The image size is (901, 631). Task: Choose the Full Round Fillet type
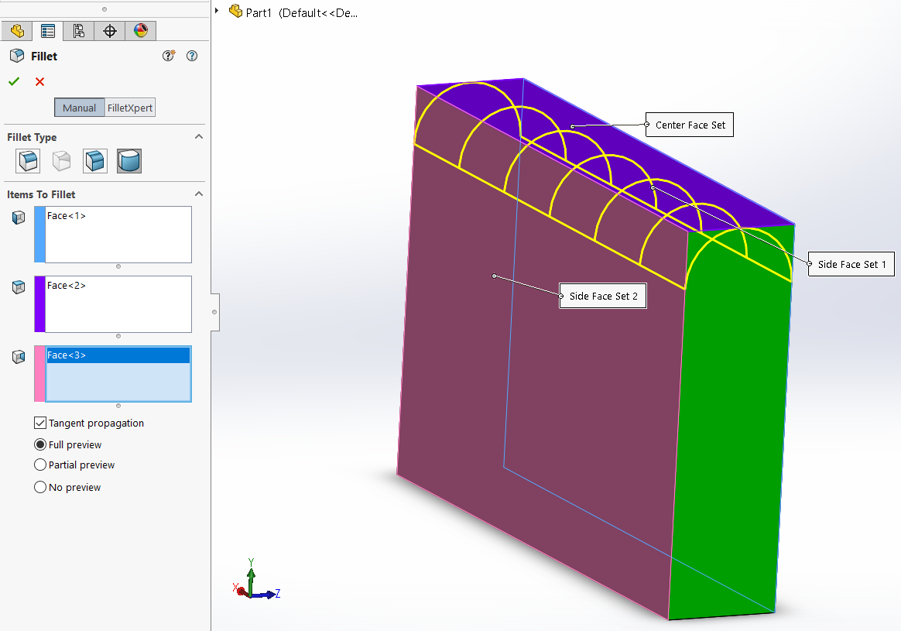click(129, 160)
